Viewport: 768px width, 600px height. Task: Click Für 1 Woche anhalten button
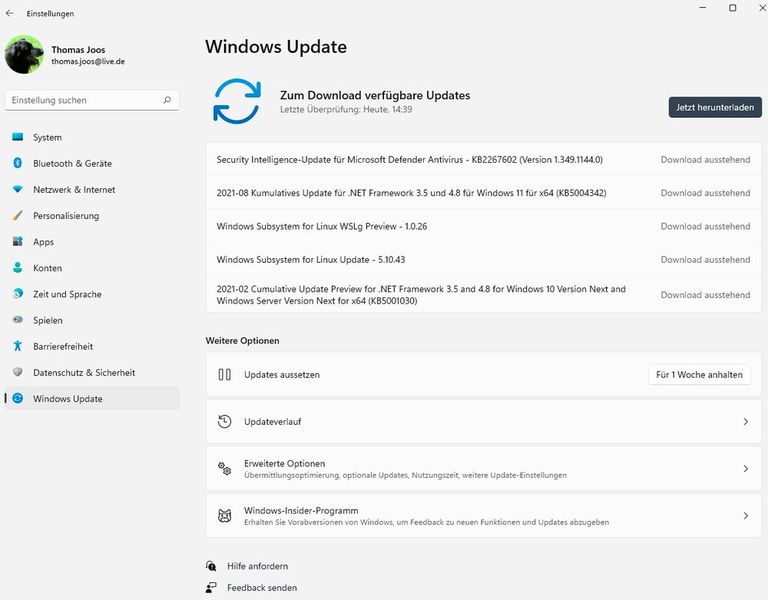[x=699, y=375]
